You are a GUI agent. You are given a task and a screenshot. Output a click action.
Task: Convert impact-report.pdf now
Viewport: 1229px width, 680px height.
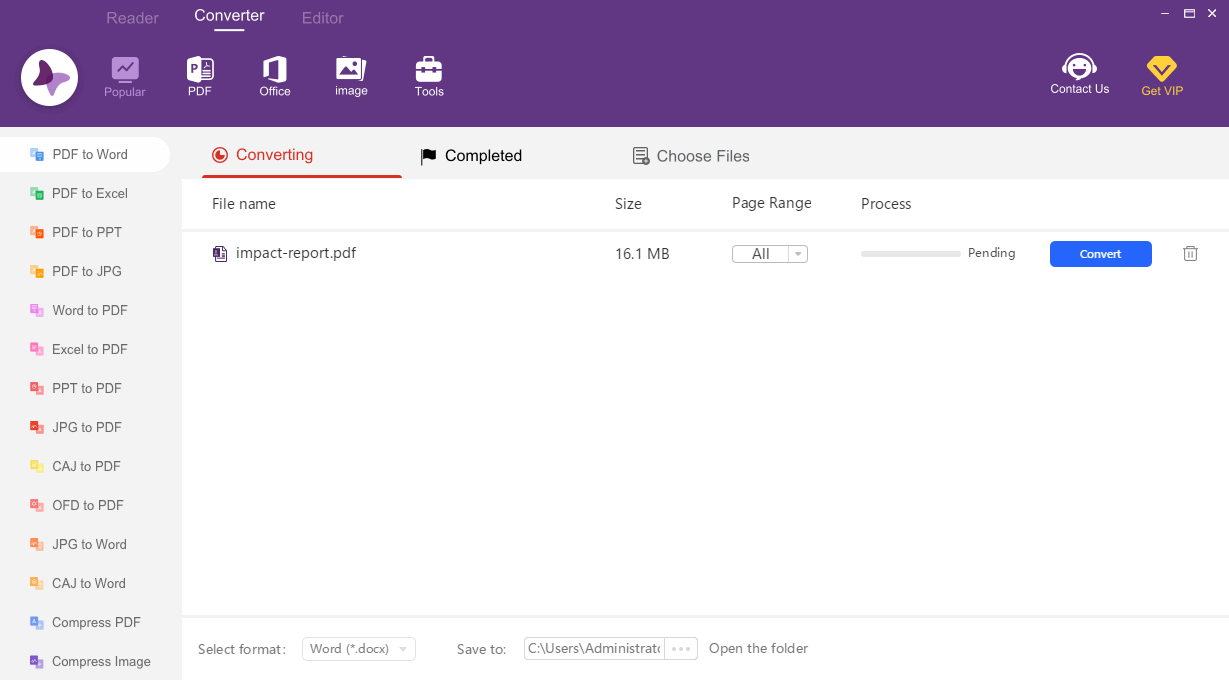(1100, 253)
